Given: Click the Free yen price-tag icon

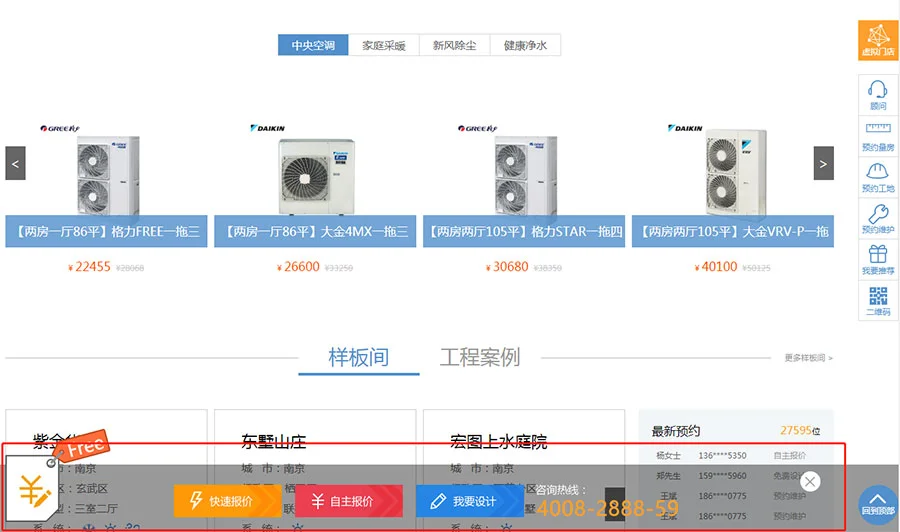Looking at the screenshot, I should [x=33, y=488].
